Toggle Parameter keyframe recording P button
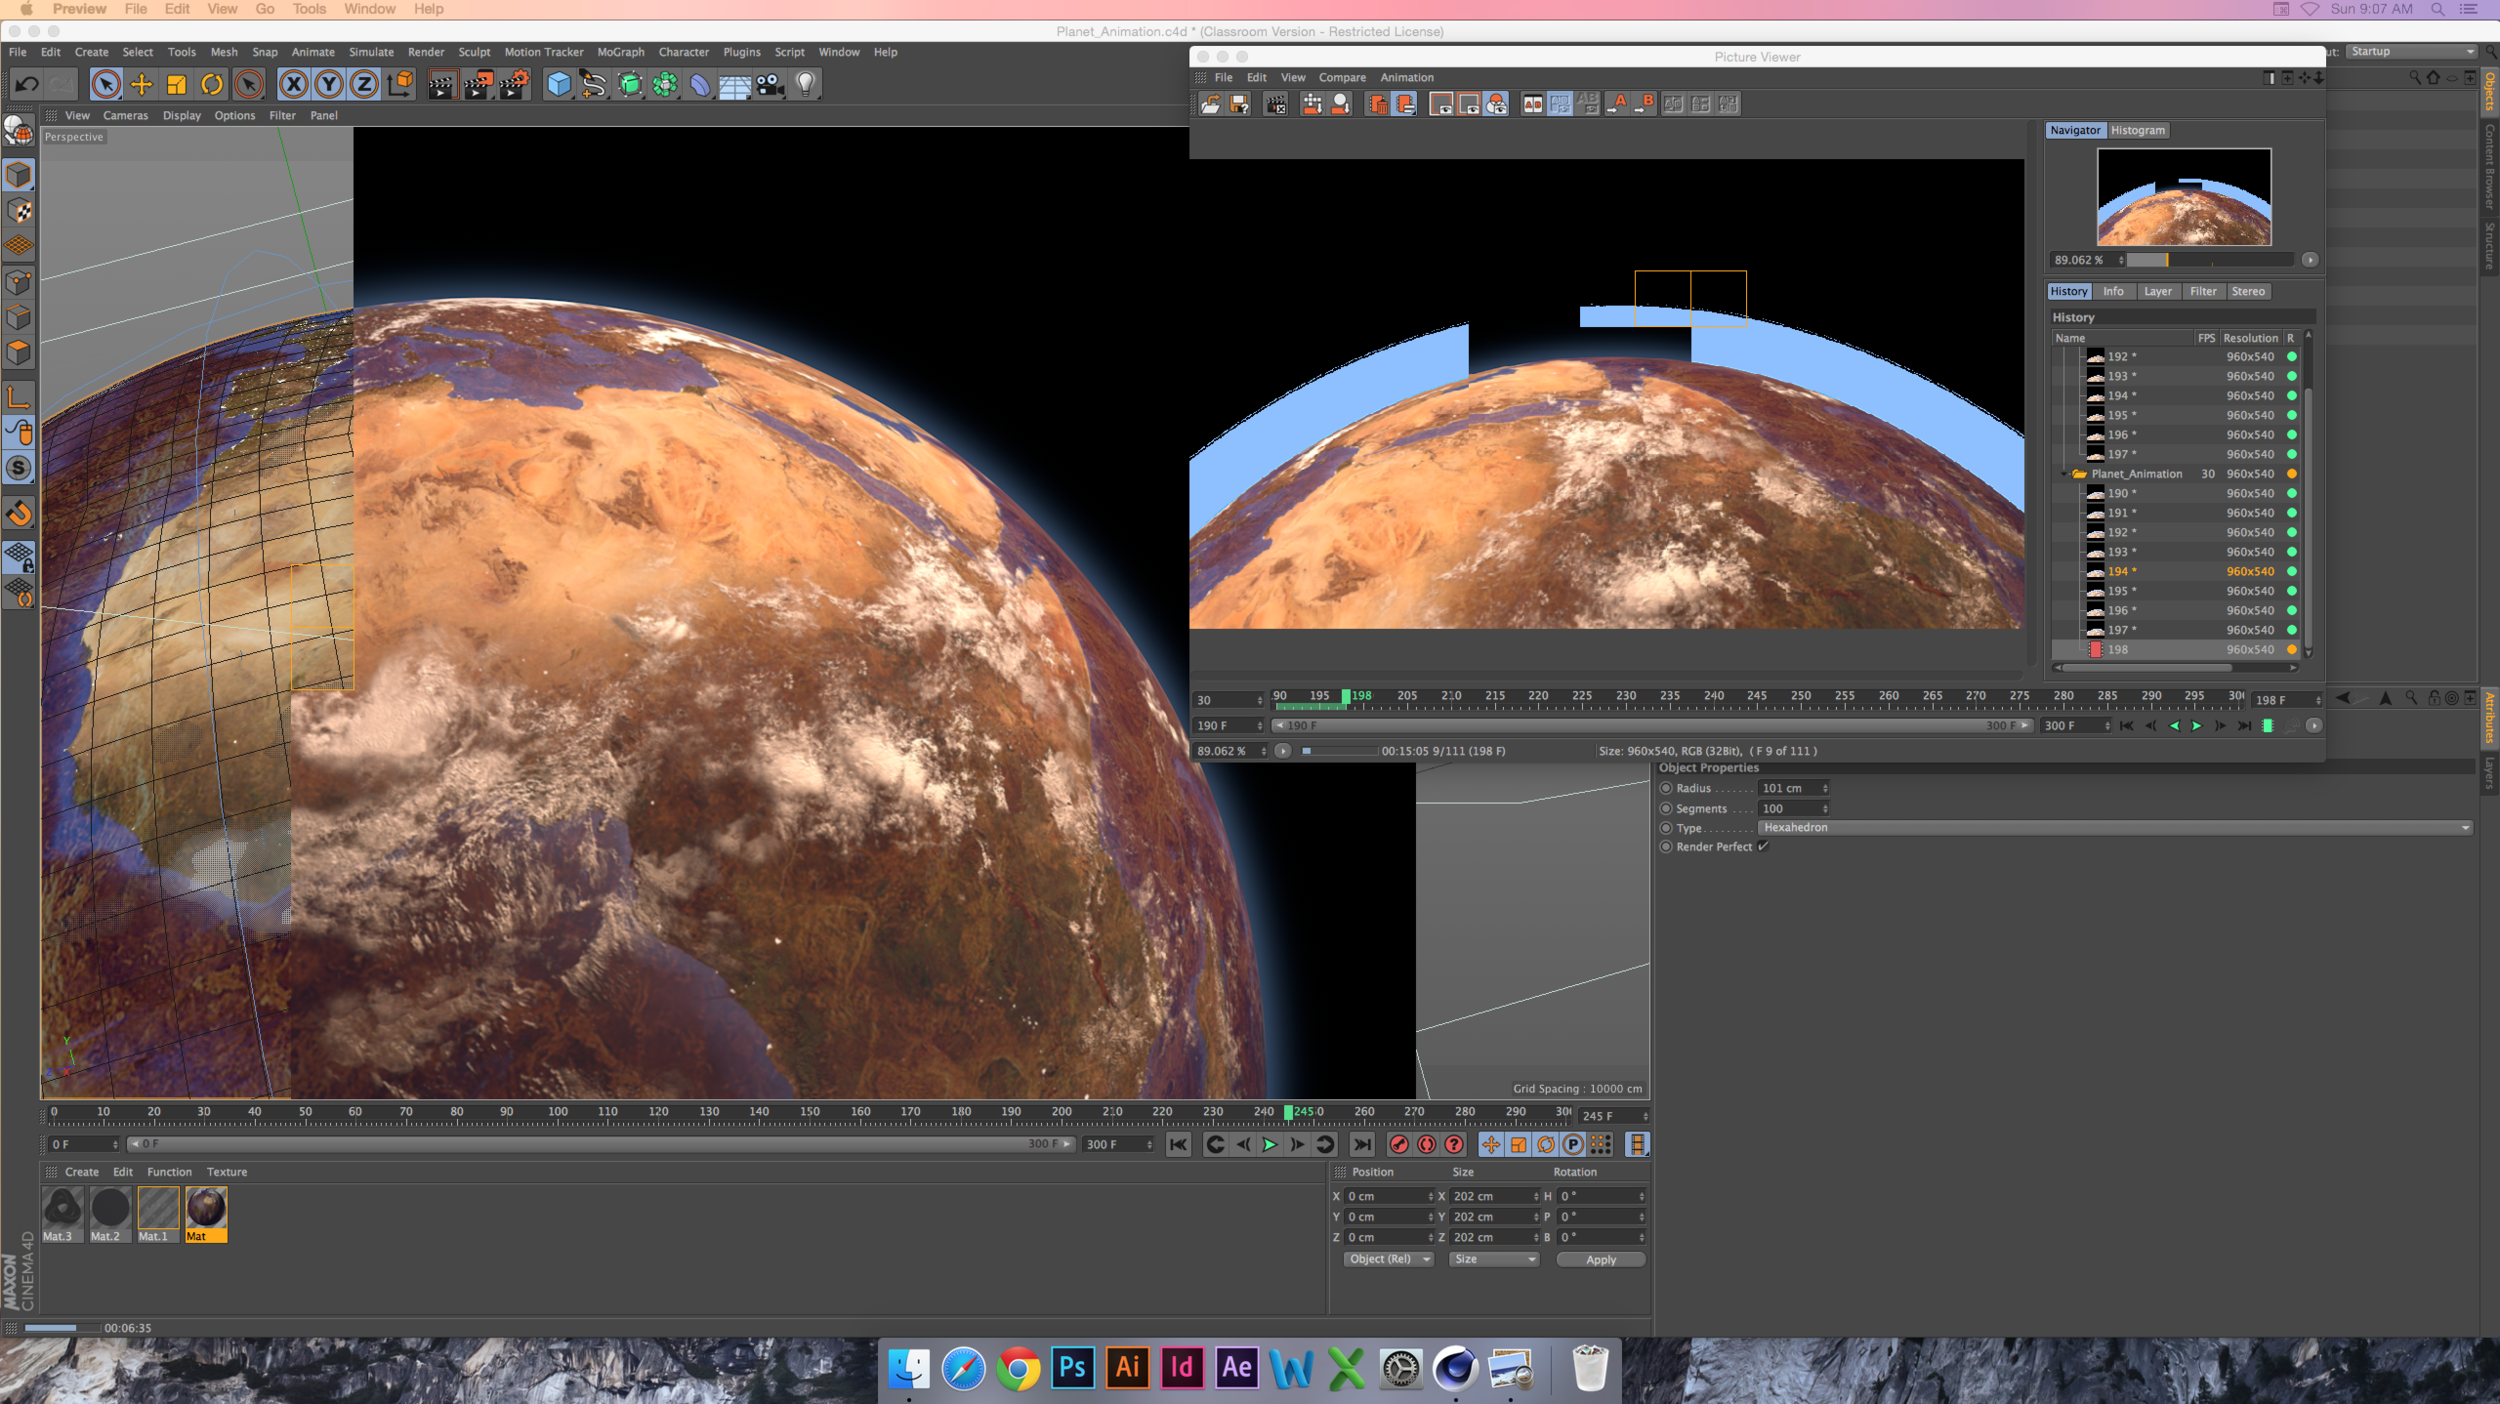 (x=1573, y=1144)
